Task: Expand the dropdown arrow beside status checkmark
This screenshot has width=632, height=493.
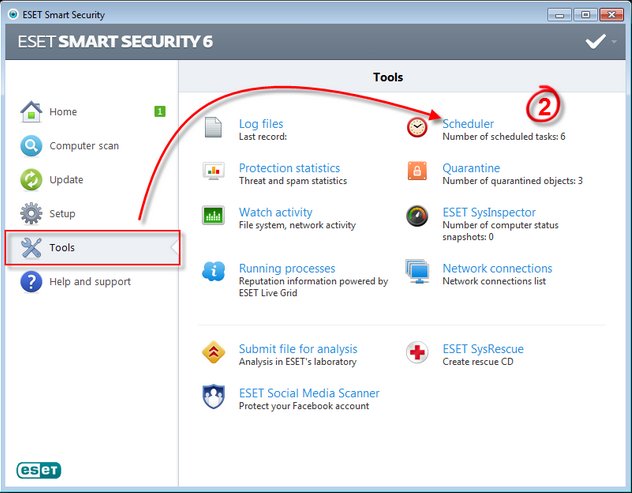Action: (x=614, y=42)
